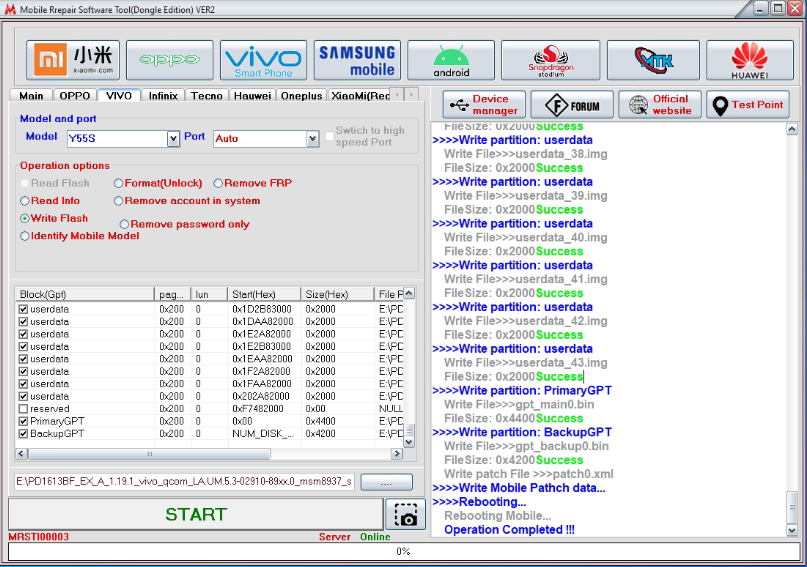Click the green START button

[x=196, y=514]
